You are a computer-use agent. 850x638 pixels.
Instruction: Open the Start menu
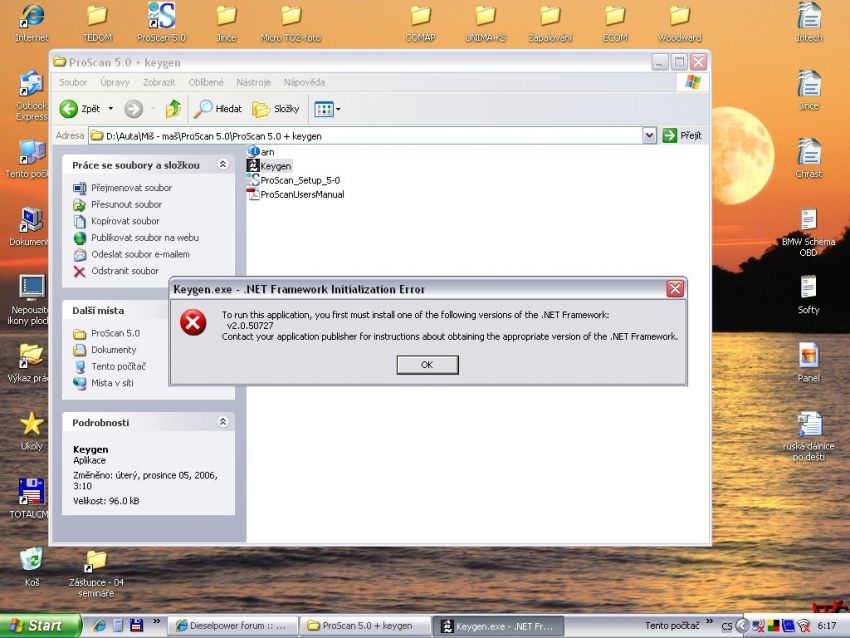tap(40, 626)
